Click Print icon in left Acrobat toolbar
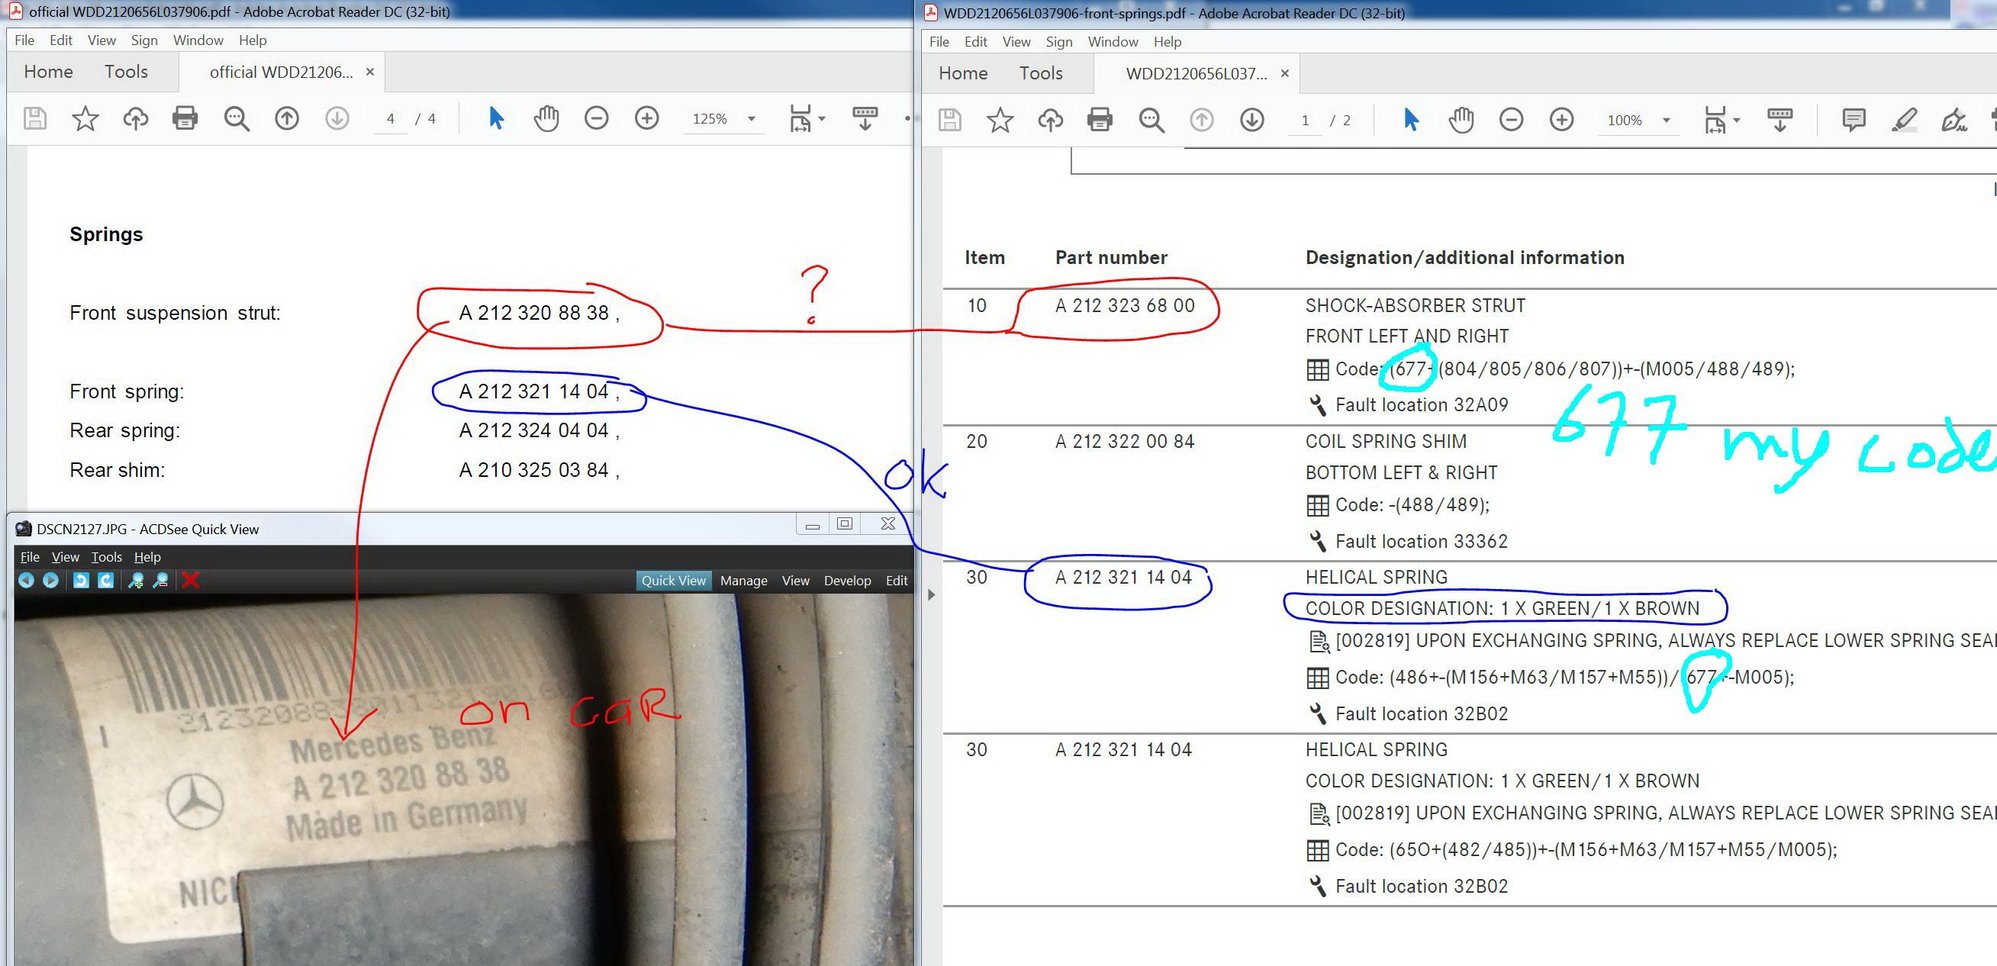 pos(185,119)
